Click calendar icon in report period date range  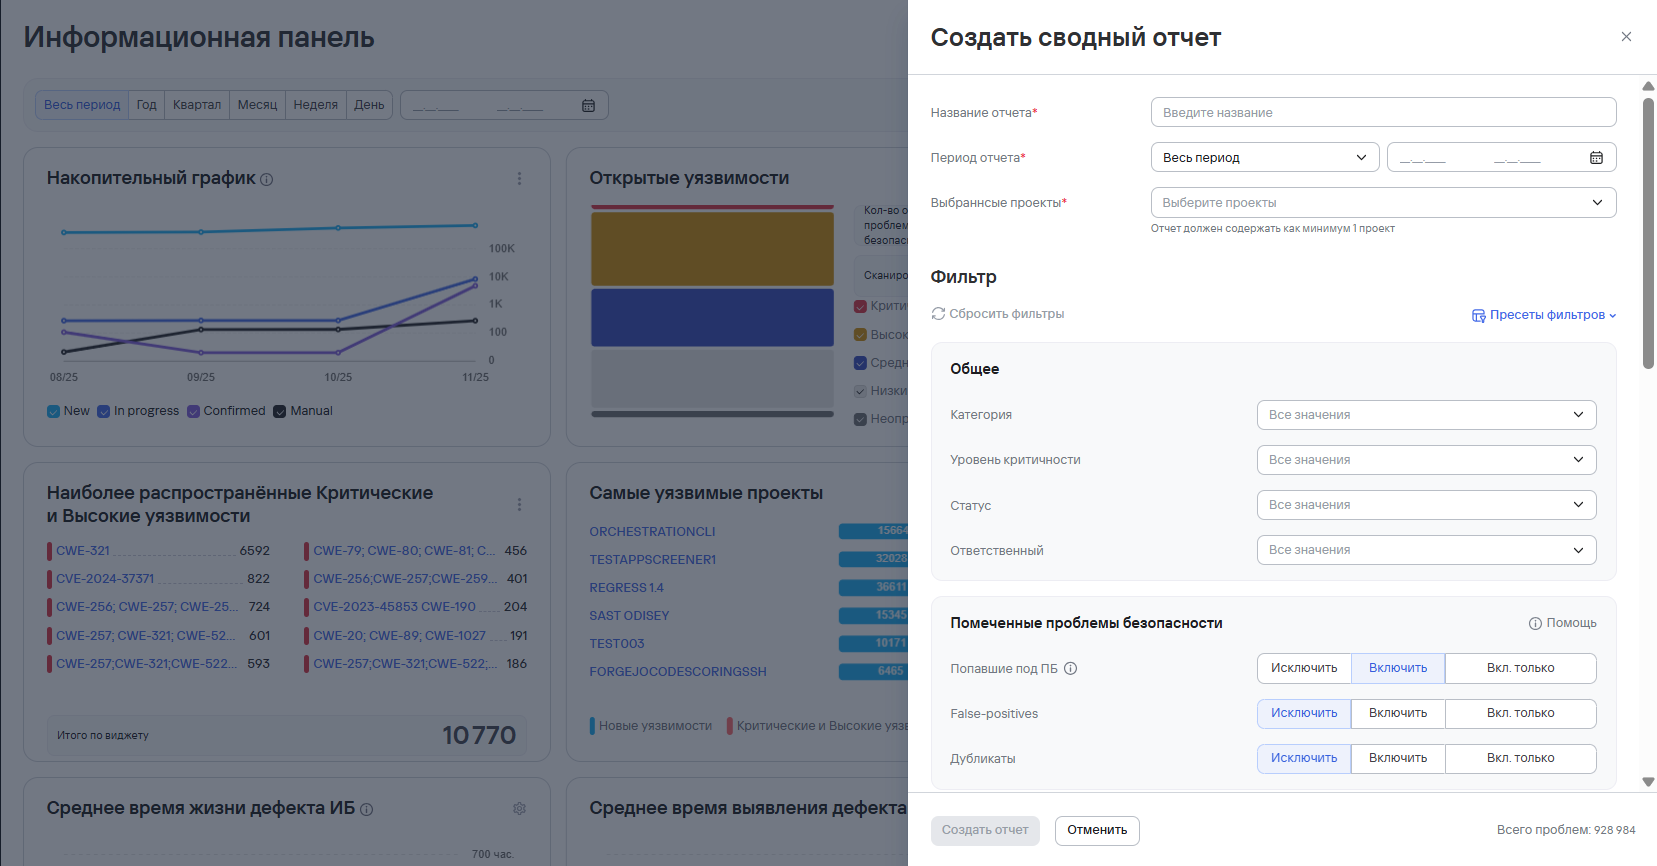(x=1596, y=158)
